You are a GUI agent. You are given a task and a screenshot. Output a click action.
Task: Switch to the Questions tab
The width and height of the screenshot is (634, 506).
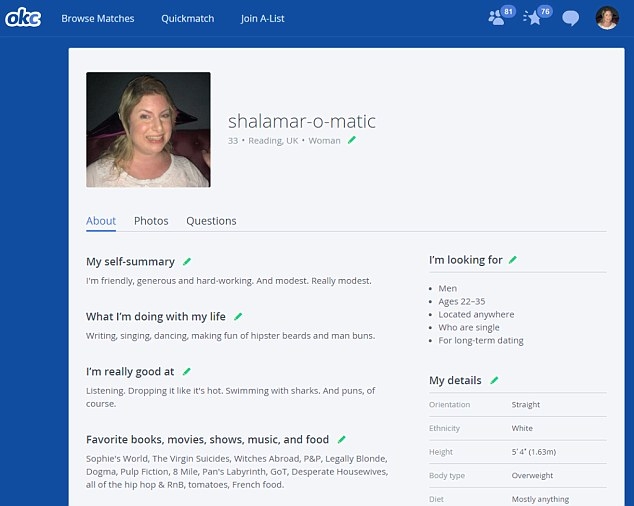pyautogui.click(x=211, y=221)
